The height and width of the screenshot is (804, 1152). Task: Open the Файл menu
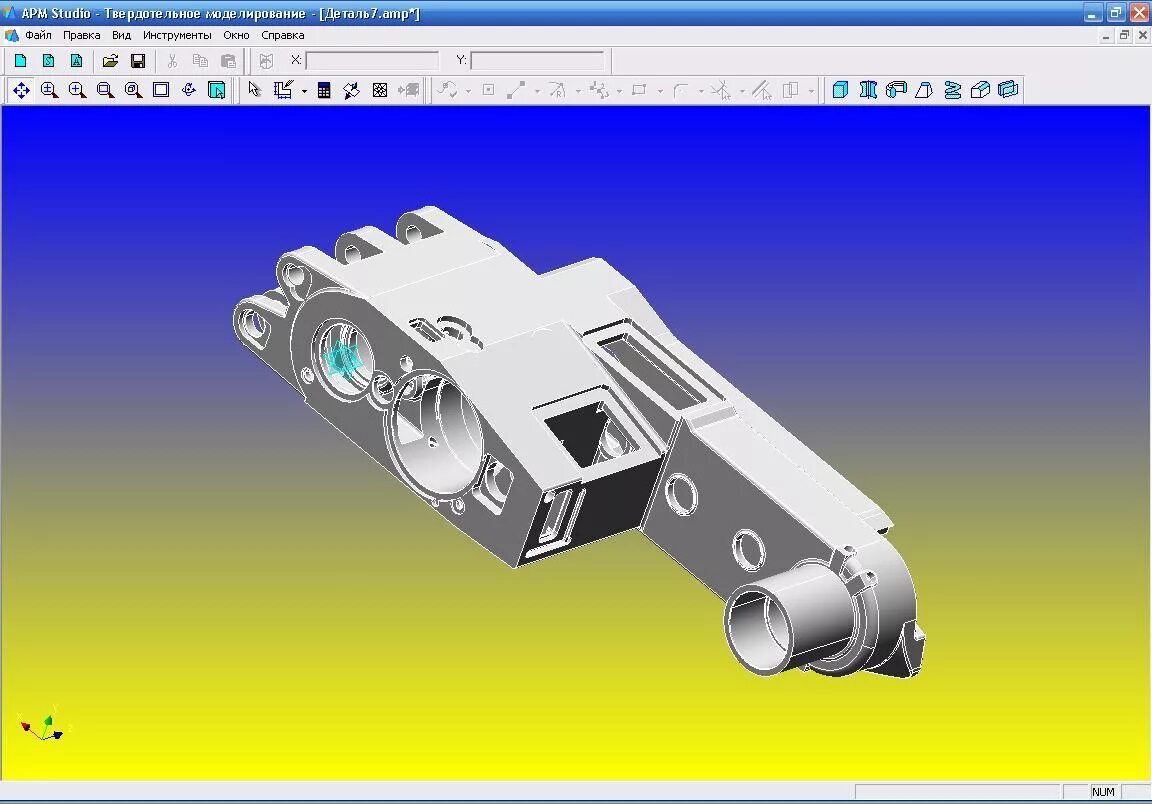pyautogui.click(x=38, y=35)
